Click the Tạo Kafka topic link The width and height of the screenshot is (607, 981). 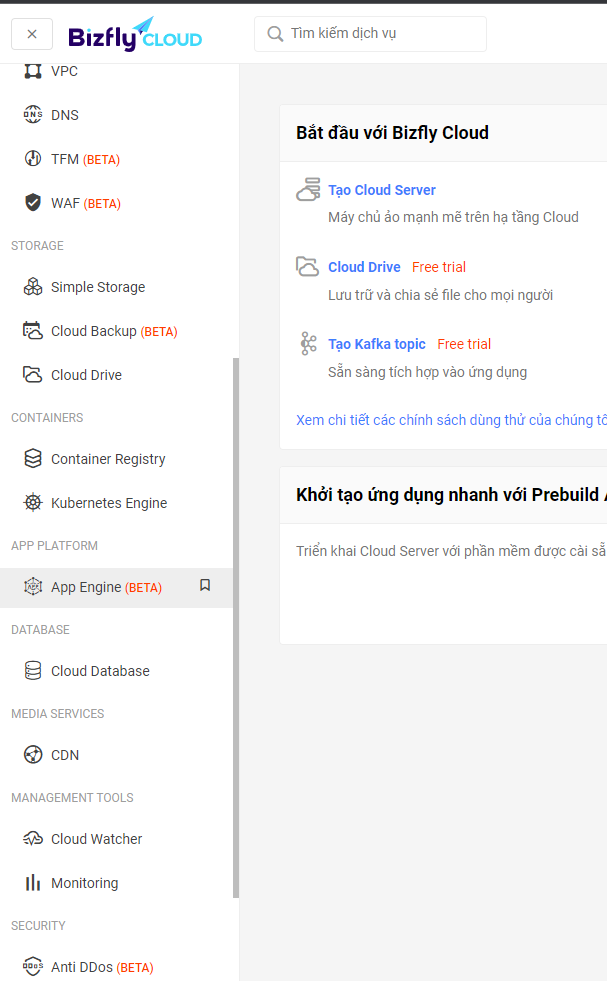click(x=376, y=344)
